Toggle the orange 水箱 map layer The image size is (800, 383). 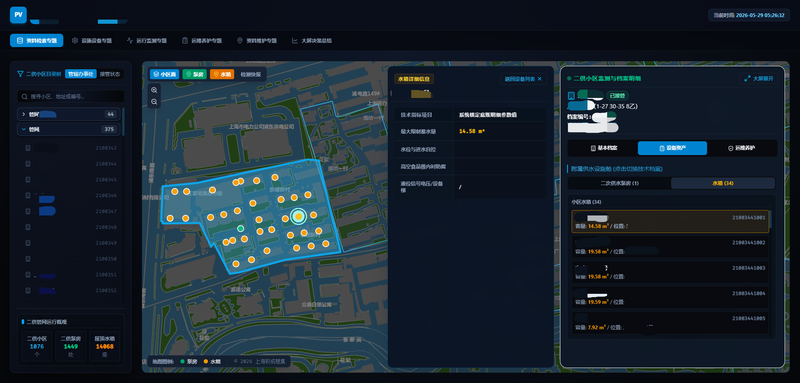(222, 74)
